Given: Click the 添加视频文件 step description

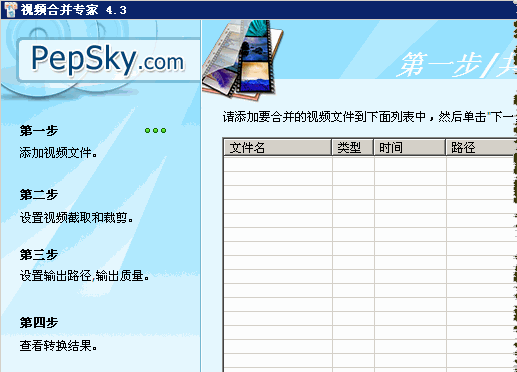Looking at the screenshot, I should (x=58, y=153).
